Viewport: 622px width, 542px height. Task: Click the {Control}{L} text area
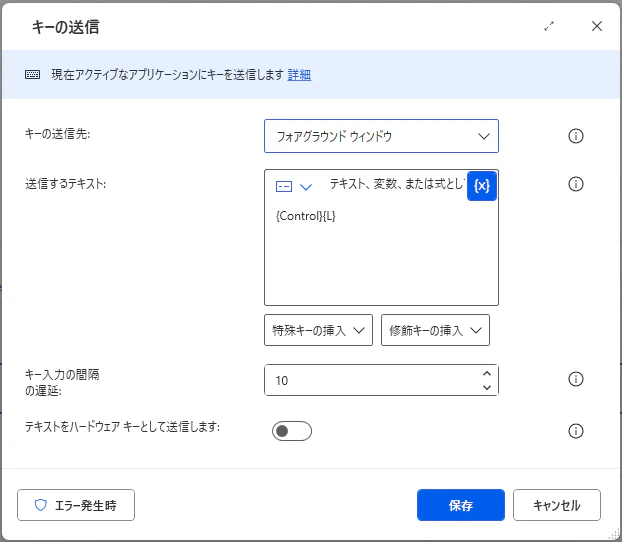pyautogui.click(x=381, y=252)
